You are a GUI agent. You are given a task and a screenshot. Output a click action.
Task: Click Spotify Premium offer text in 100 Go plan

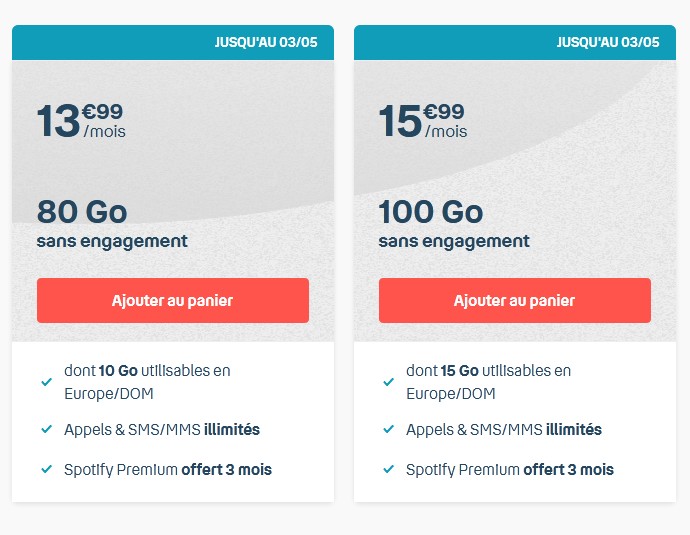pyautogui.click(x=510, y=469)
